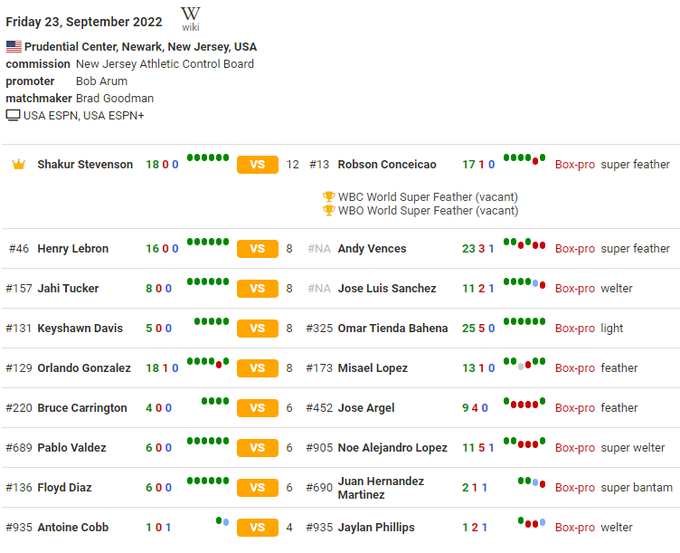Open VS details for Antoine Cobb bout
Image resolution: width=680 pixels, height=553 pixels.
[x=257, y=527]
